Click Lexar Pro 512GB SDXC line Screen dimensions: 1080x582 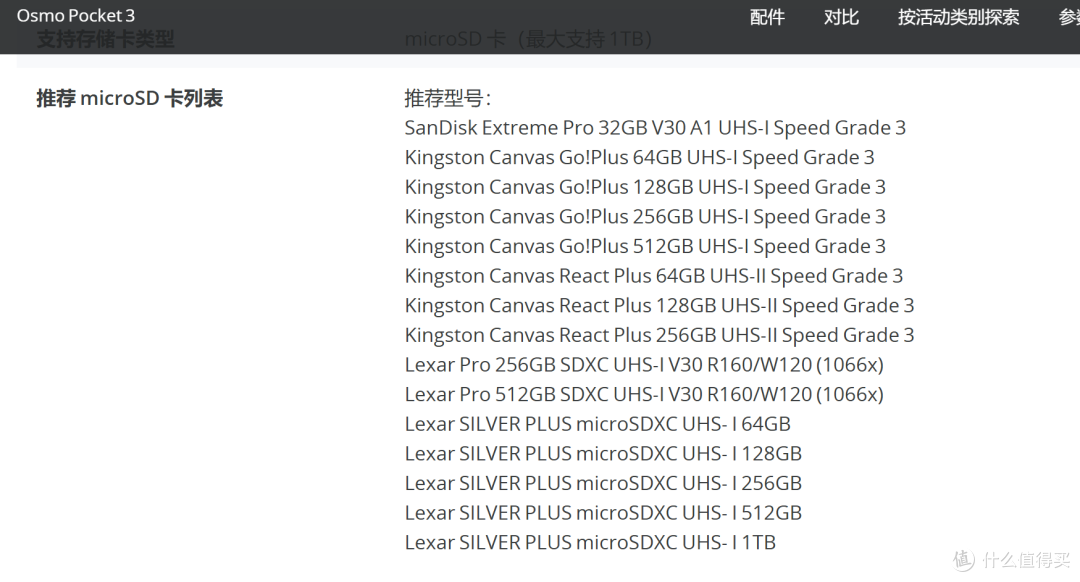click(644, 394)
